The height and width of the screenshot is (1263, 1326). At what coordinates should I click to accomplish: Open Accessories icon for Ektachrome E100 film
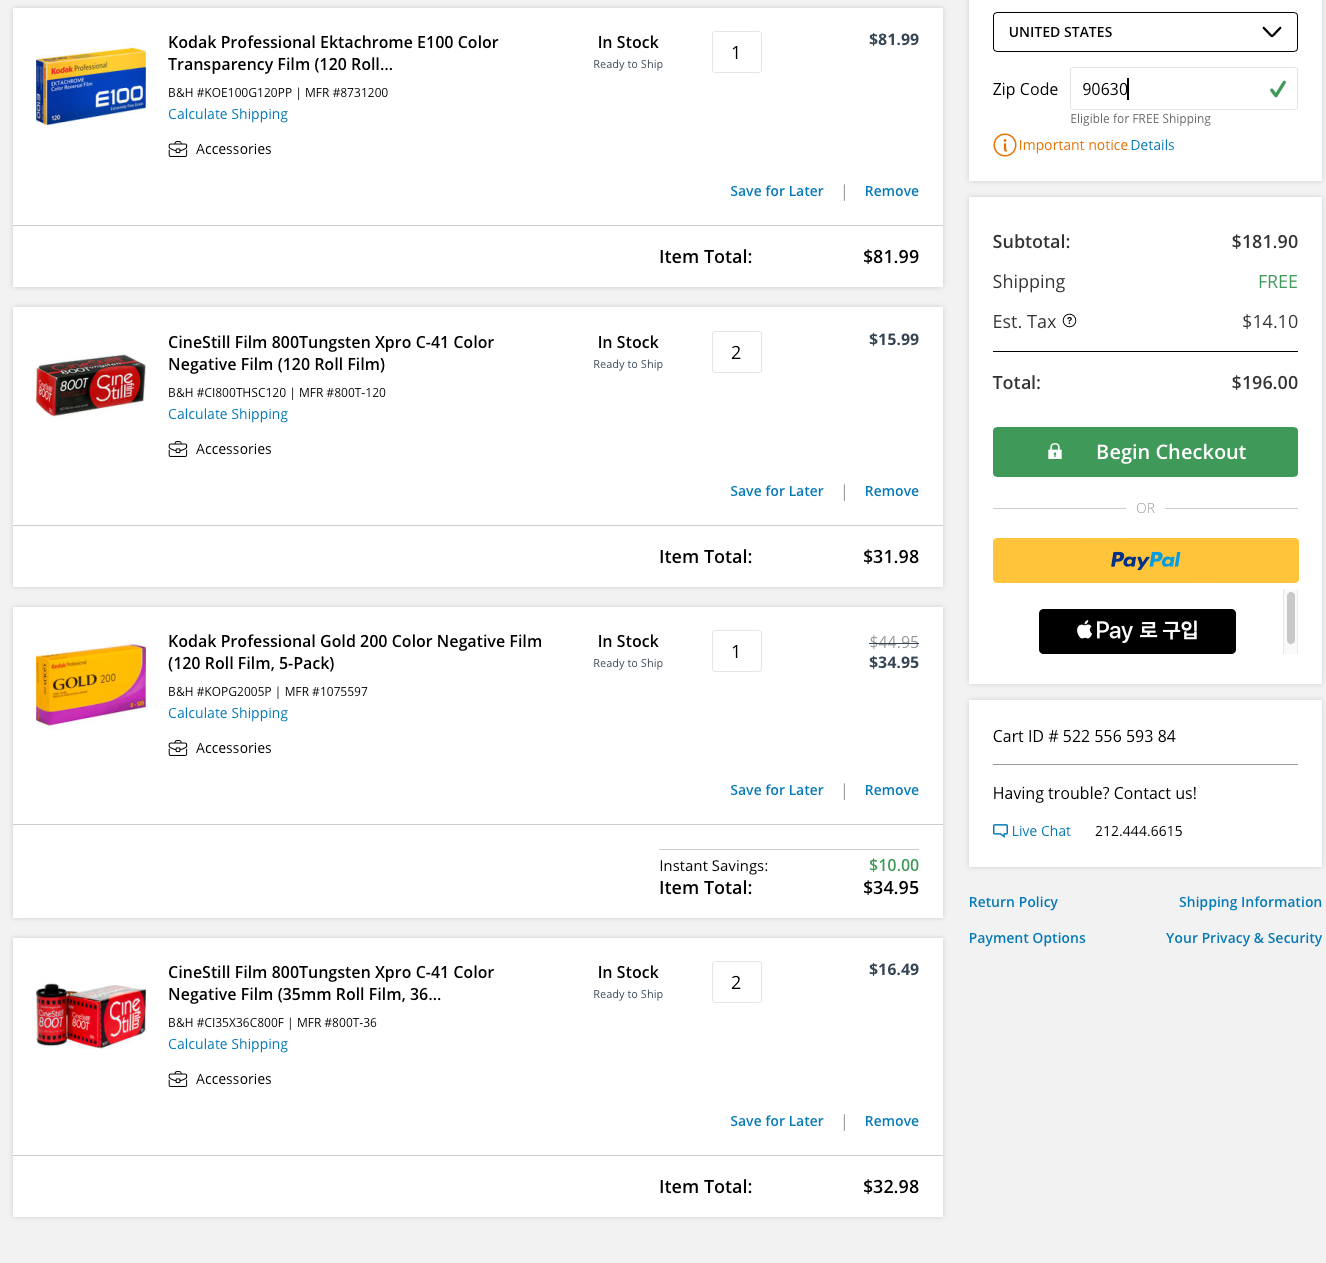point(178,149)
